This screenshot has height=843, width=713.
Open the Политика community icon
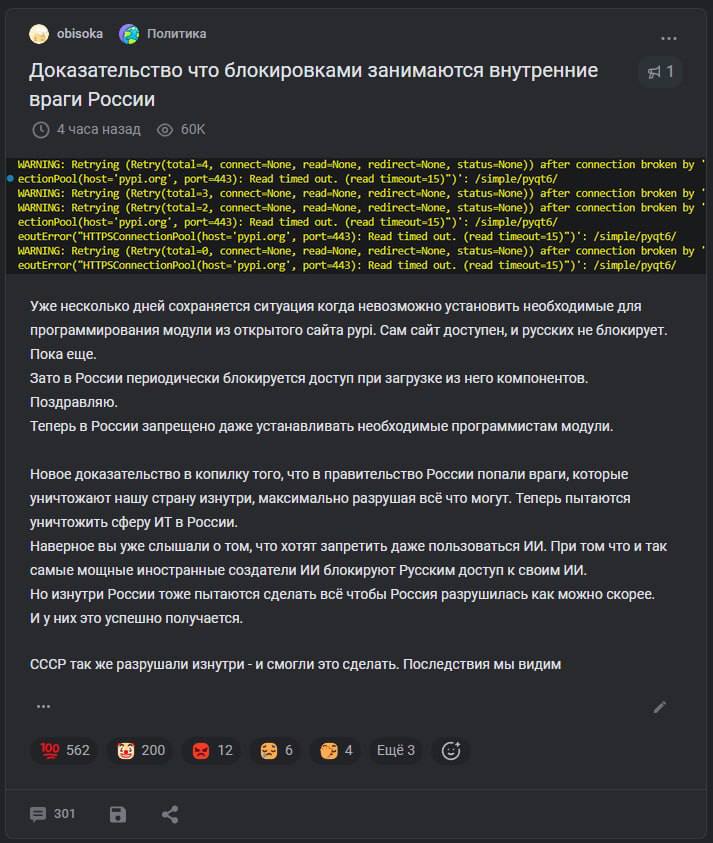129,34
